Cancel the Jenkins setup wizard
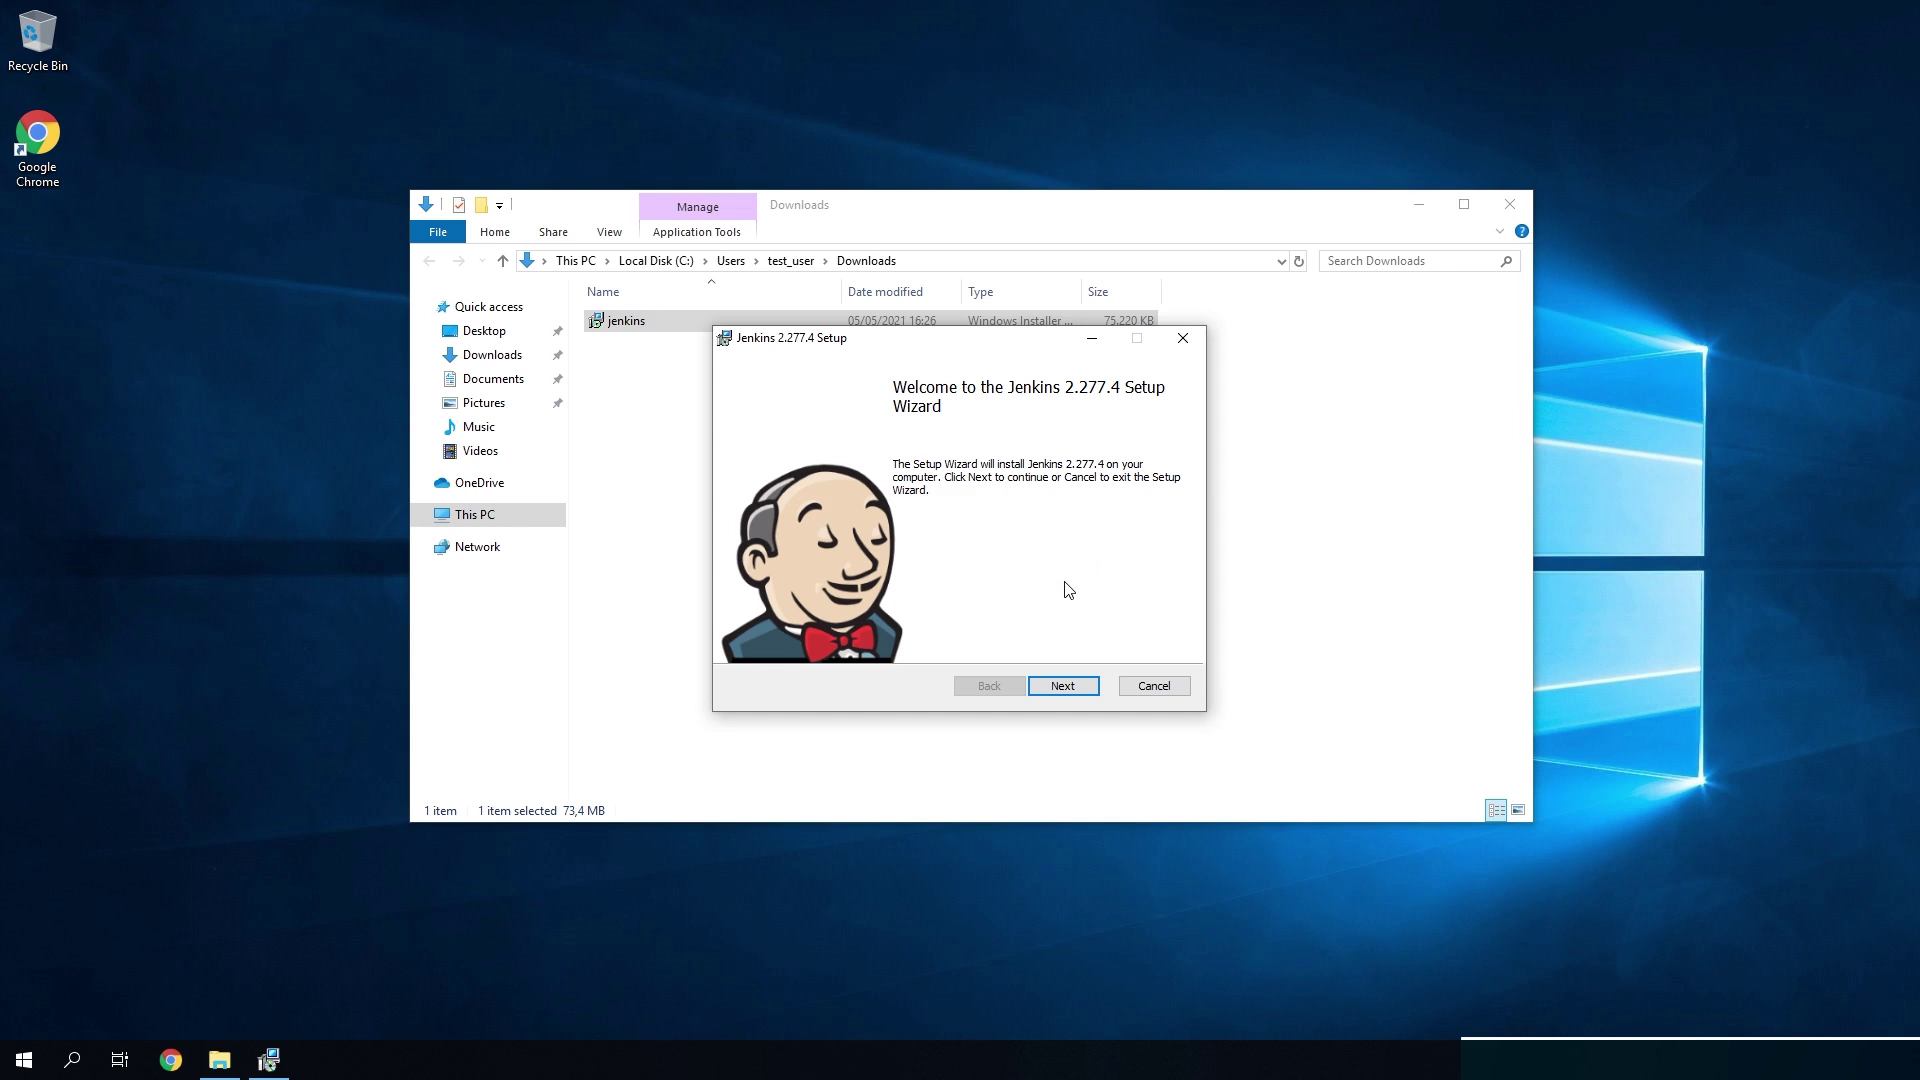 pos(1153,686)
